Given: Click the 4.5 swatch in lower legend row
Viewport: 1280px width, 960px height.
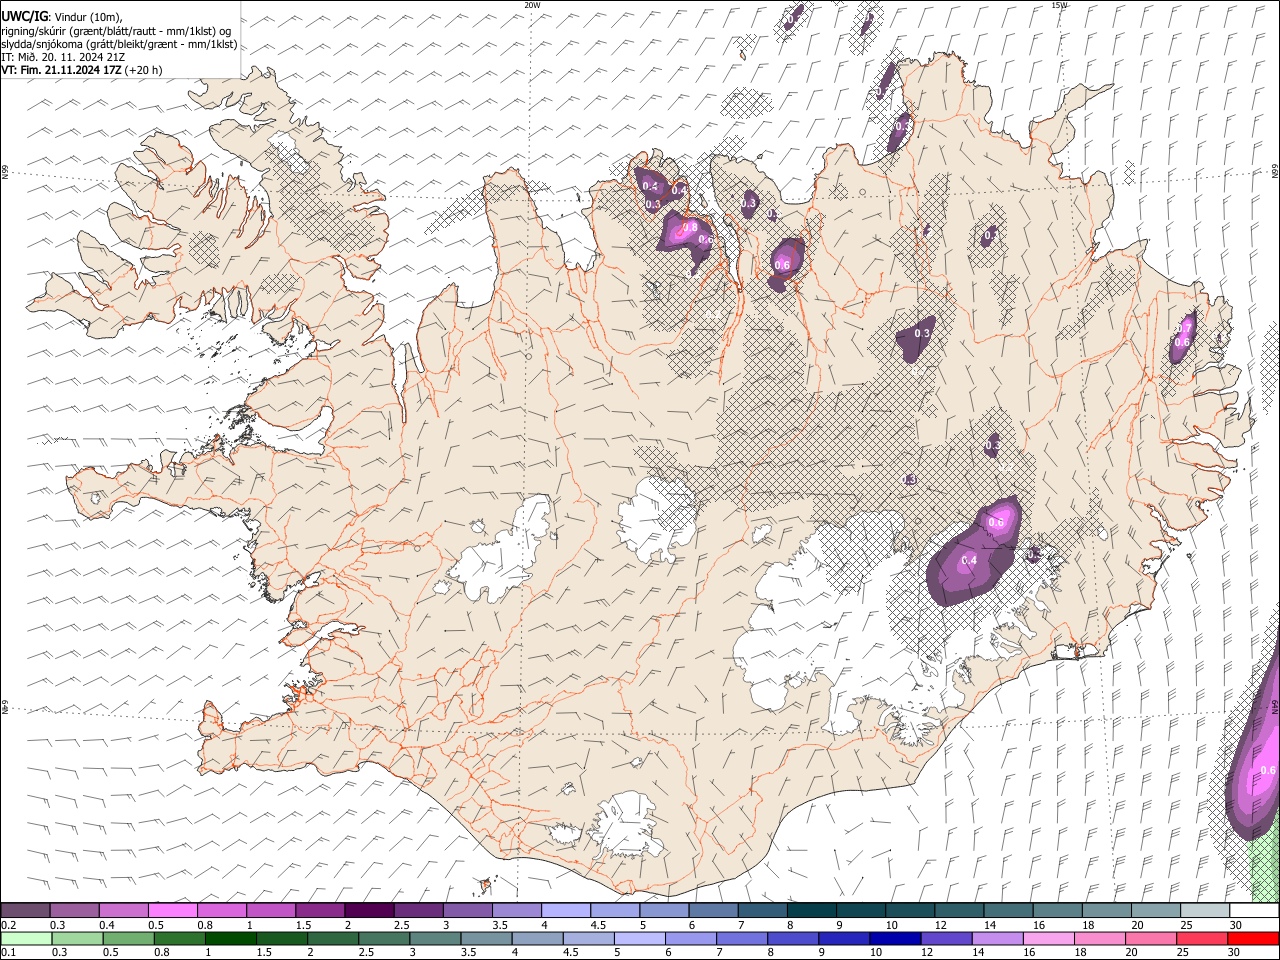Looking at the screenshot, I should pos(589,938).
